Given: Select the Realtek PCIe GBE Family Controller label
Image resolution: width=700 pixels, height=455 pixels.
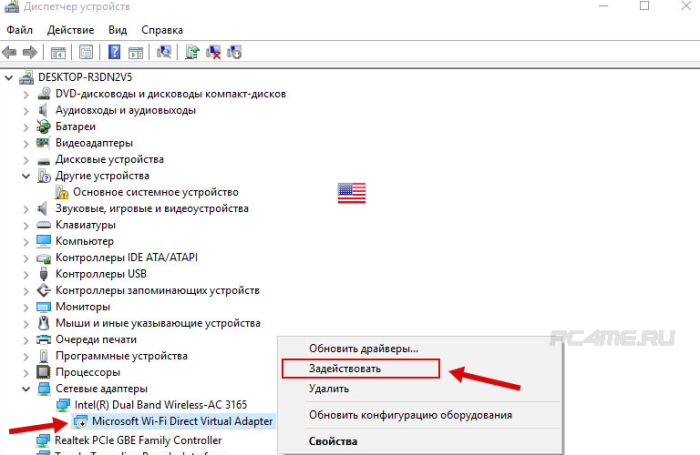Looking at the screenshot, I should (138, 440).
